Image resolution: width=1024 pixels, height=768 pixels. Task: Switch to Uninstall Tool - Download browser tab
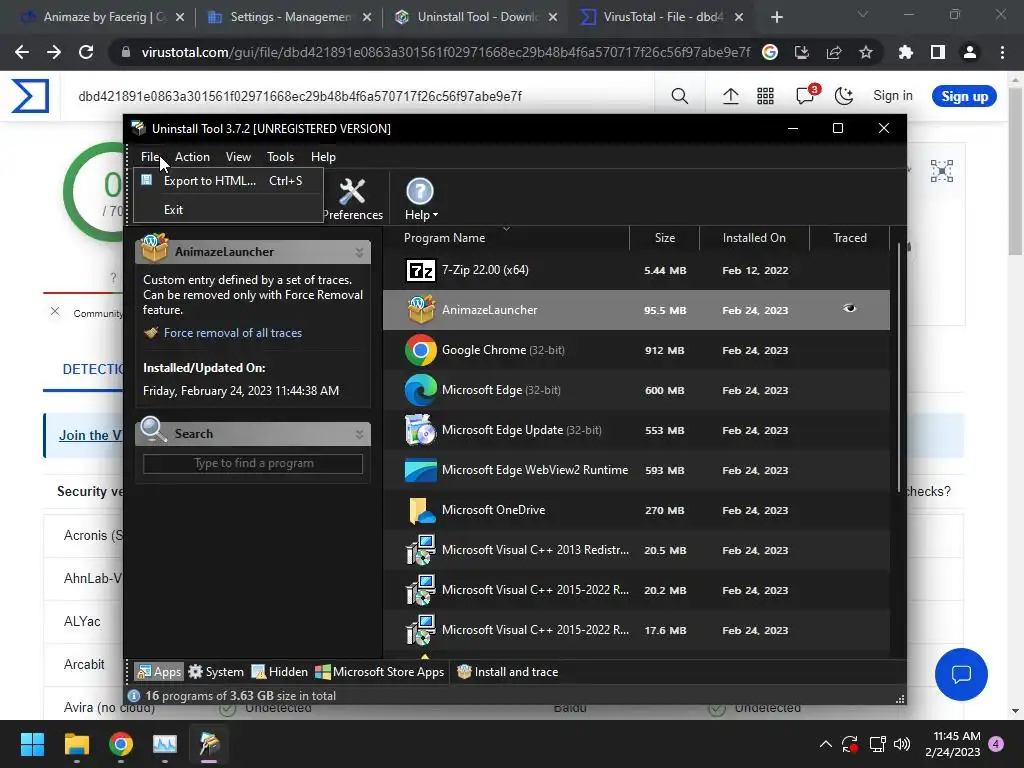click(476, 17)
